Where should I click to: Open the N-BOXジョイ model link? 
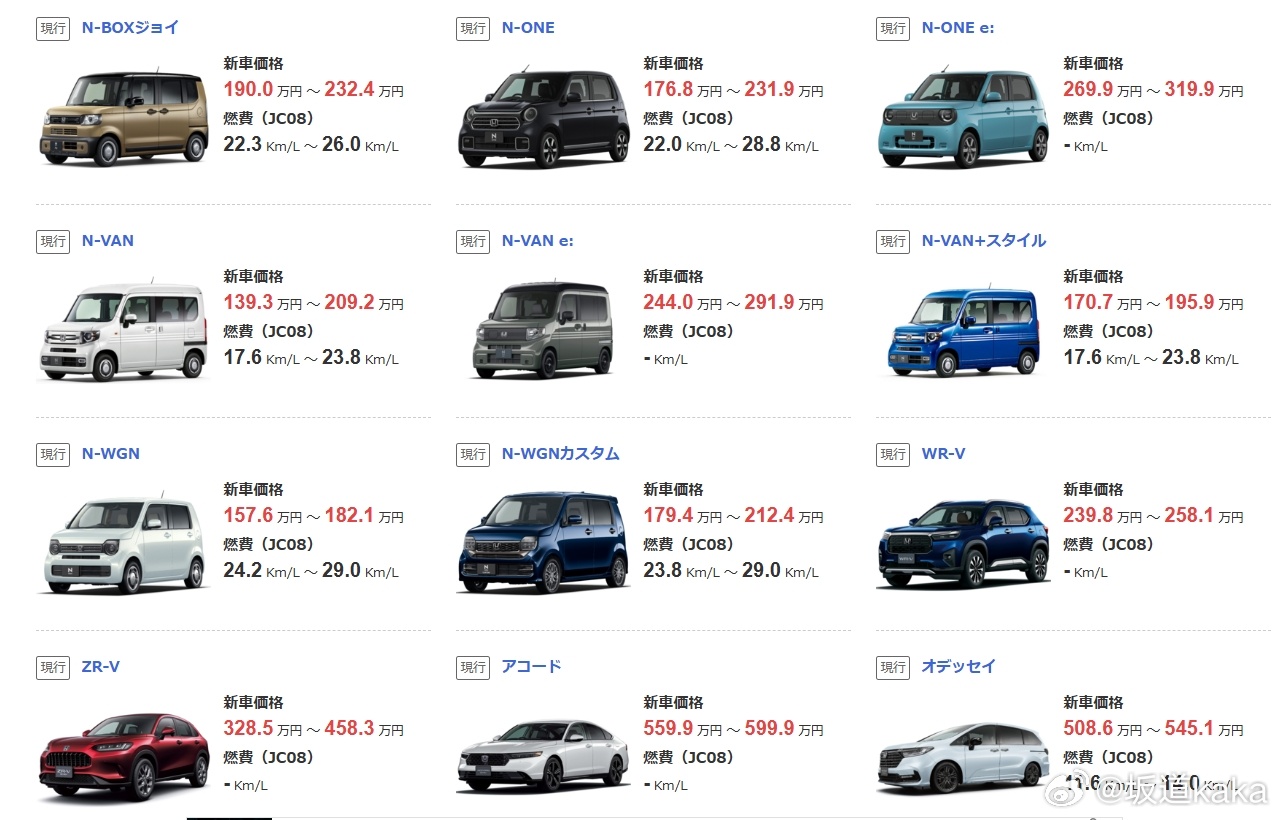[130, 28]
